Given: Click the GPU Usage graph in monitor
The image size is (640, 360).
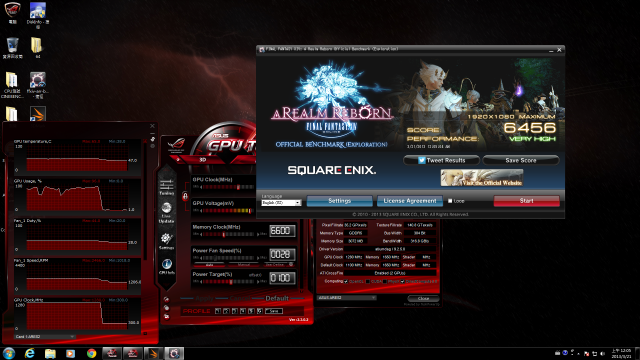Looking at the screenshot, I should coord(77,198).
